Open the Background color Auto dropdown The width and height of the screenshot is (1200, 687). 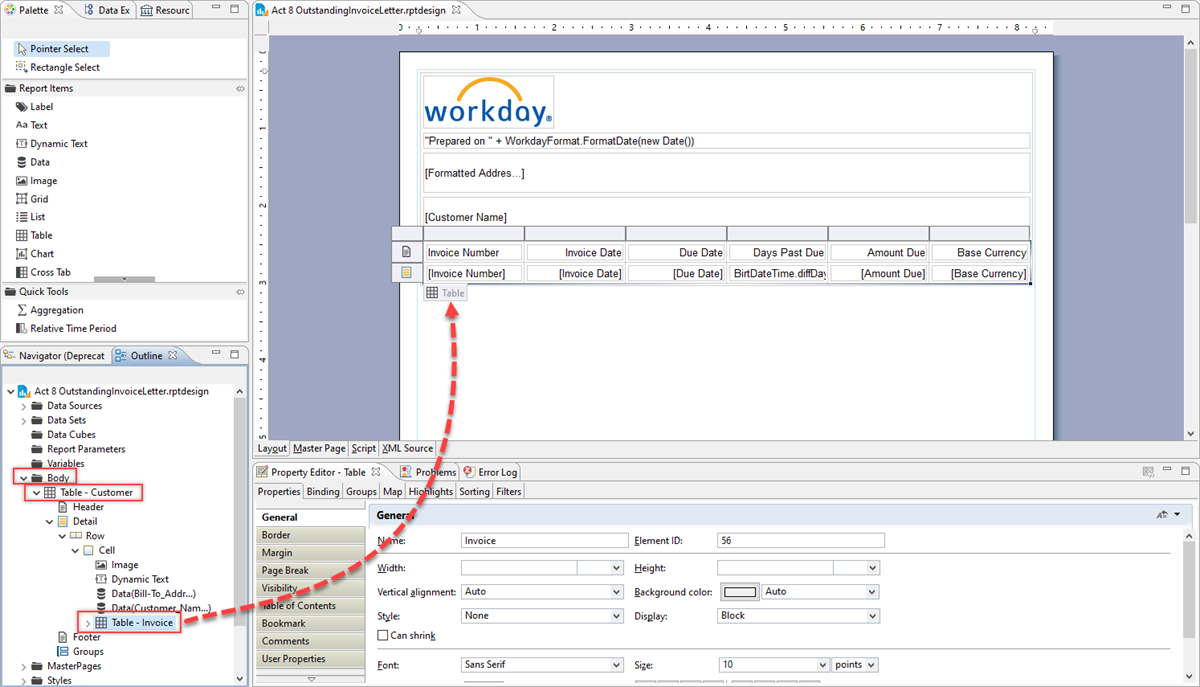872,592
